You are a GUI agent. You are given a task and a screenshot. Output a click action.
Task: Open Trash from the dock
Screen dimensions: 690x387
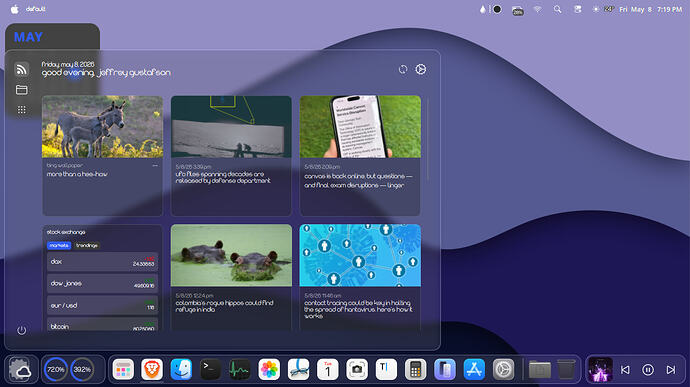(566, 369)
